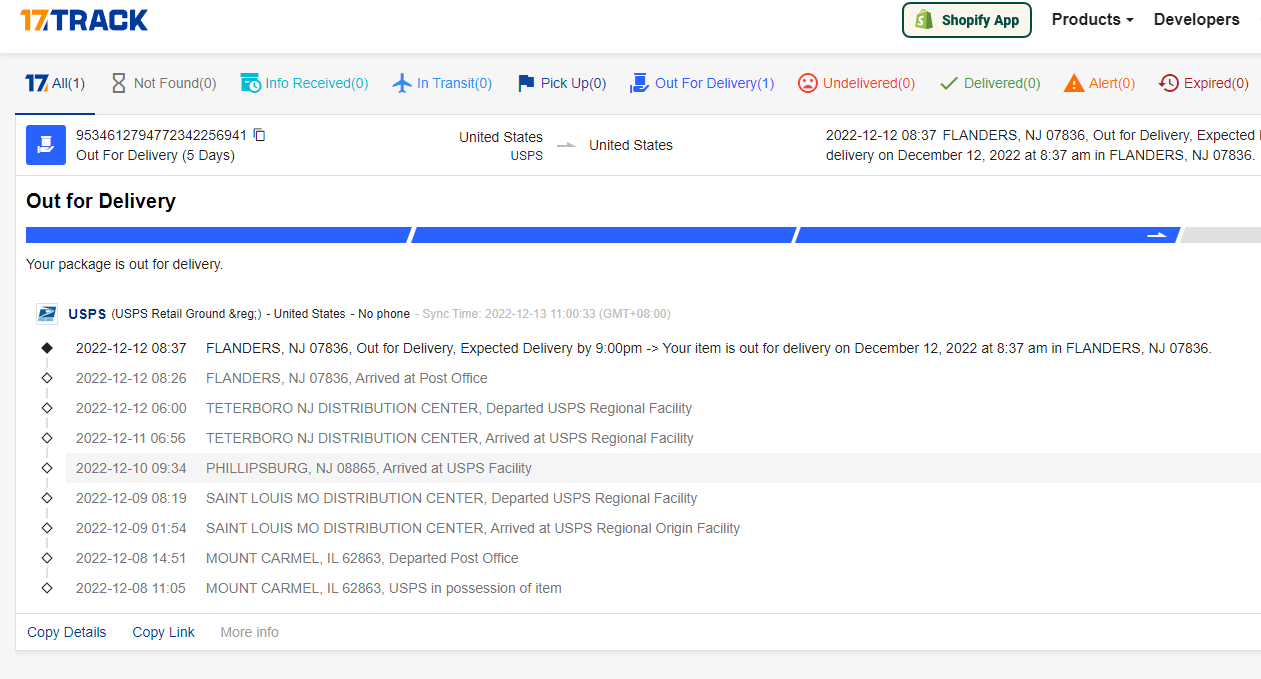Expand the Products dropdown menu
The height and width of the screenshot is (679, 1261).
pos(1092,20)
